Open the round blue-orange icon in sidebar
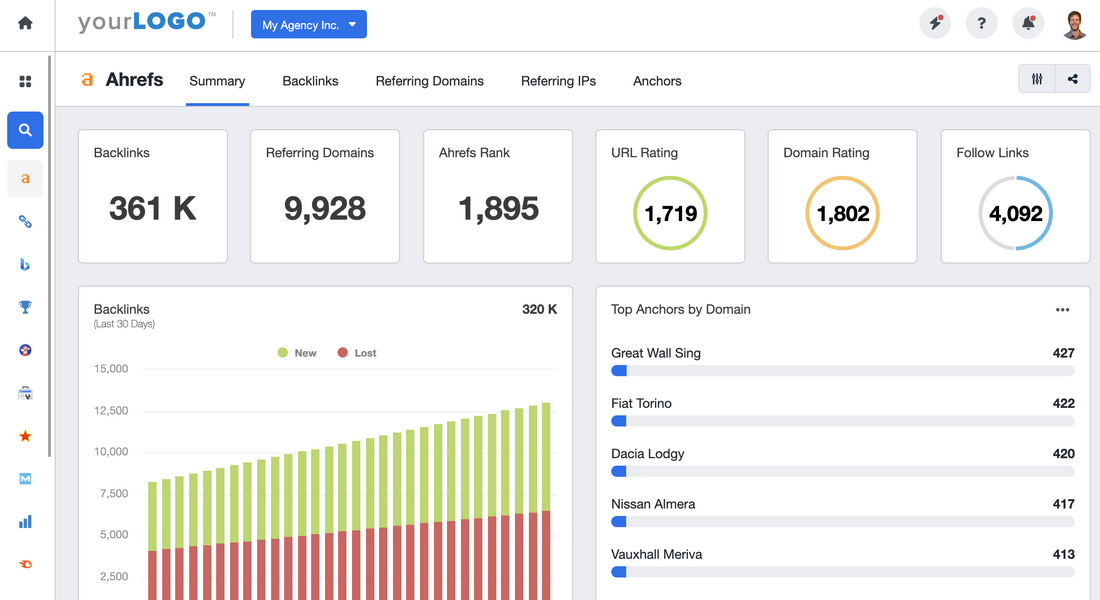This screenshot has height=600, width=1100. [x=25, y=350]
